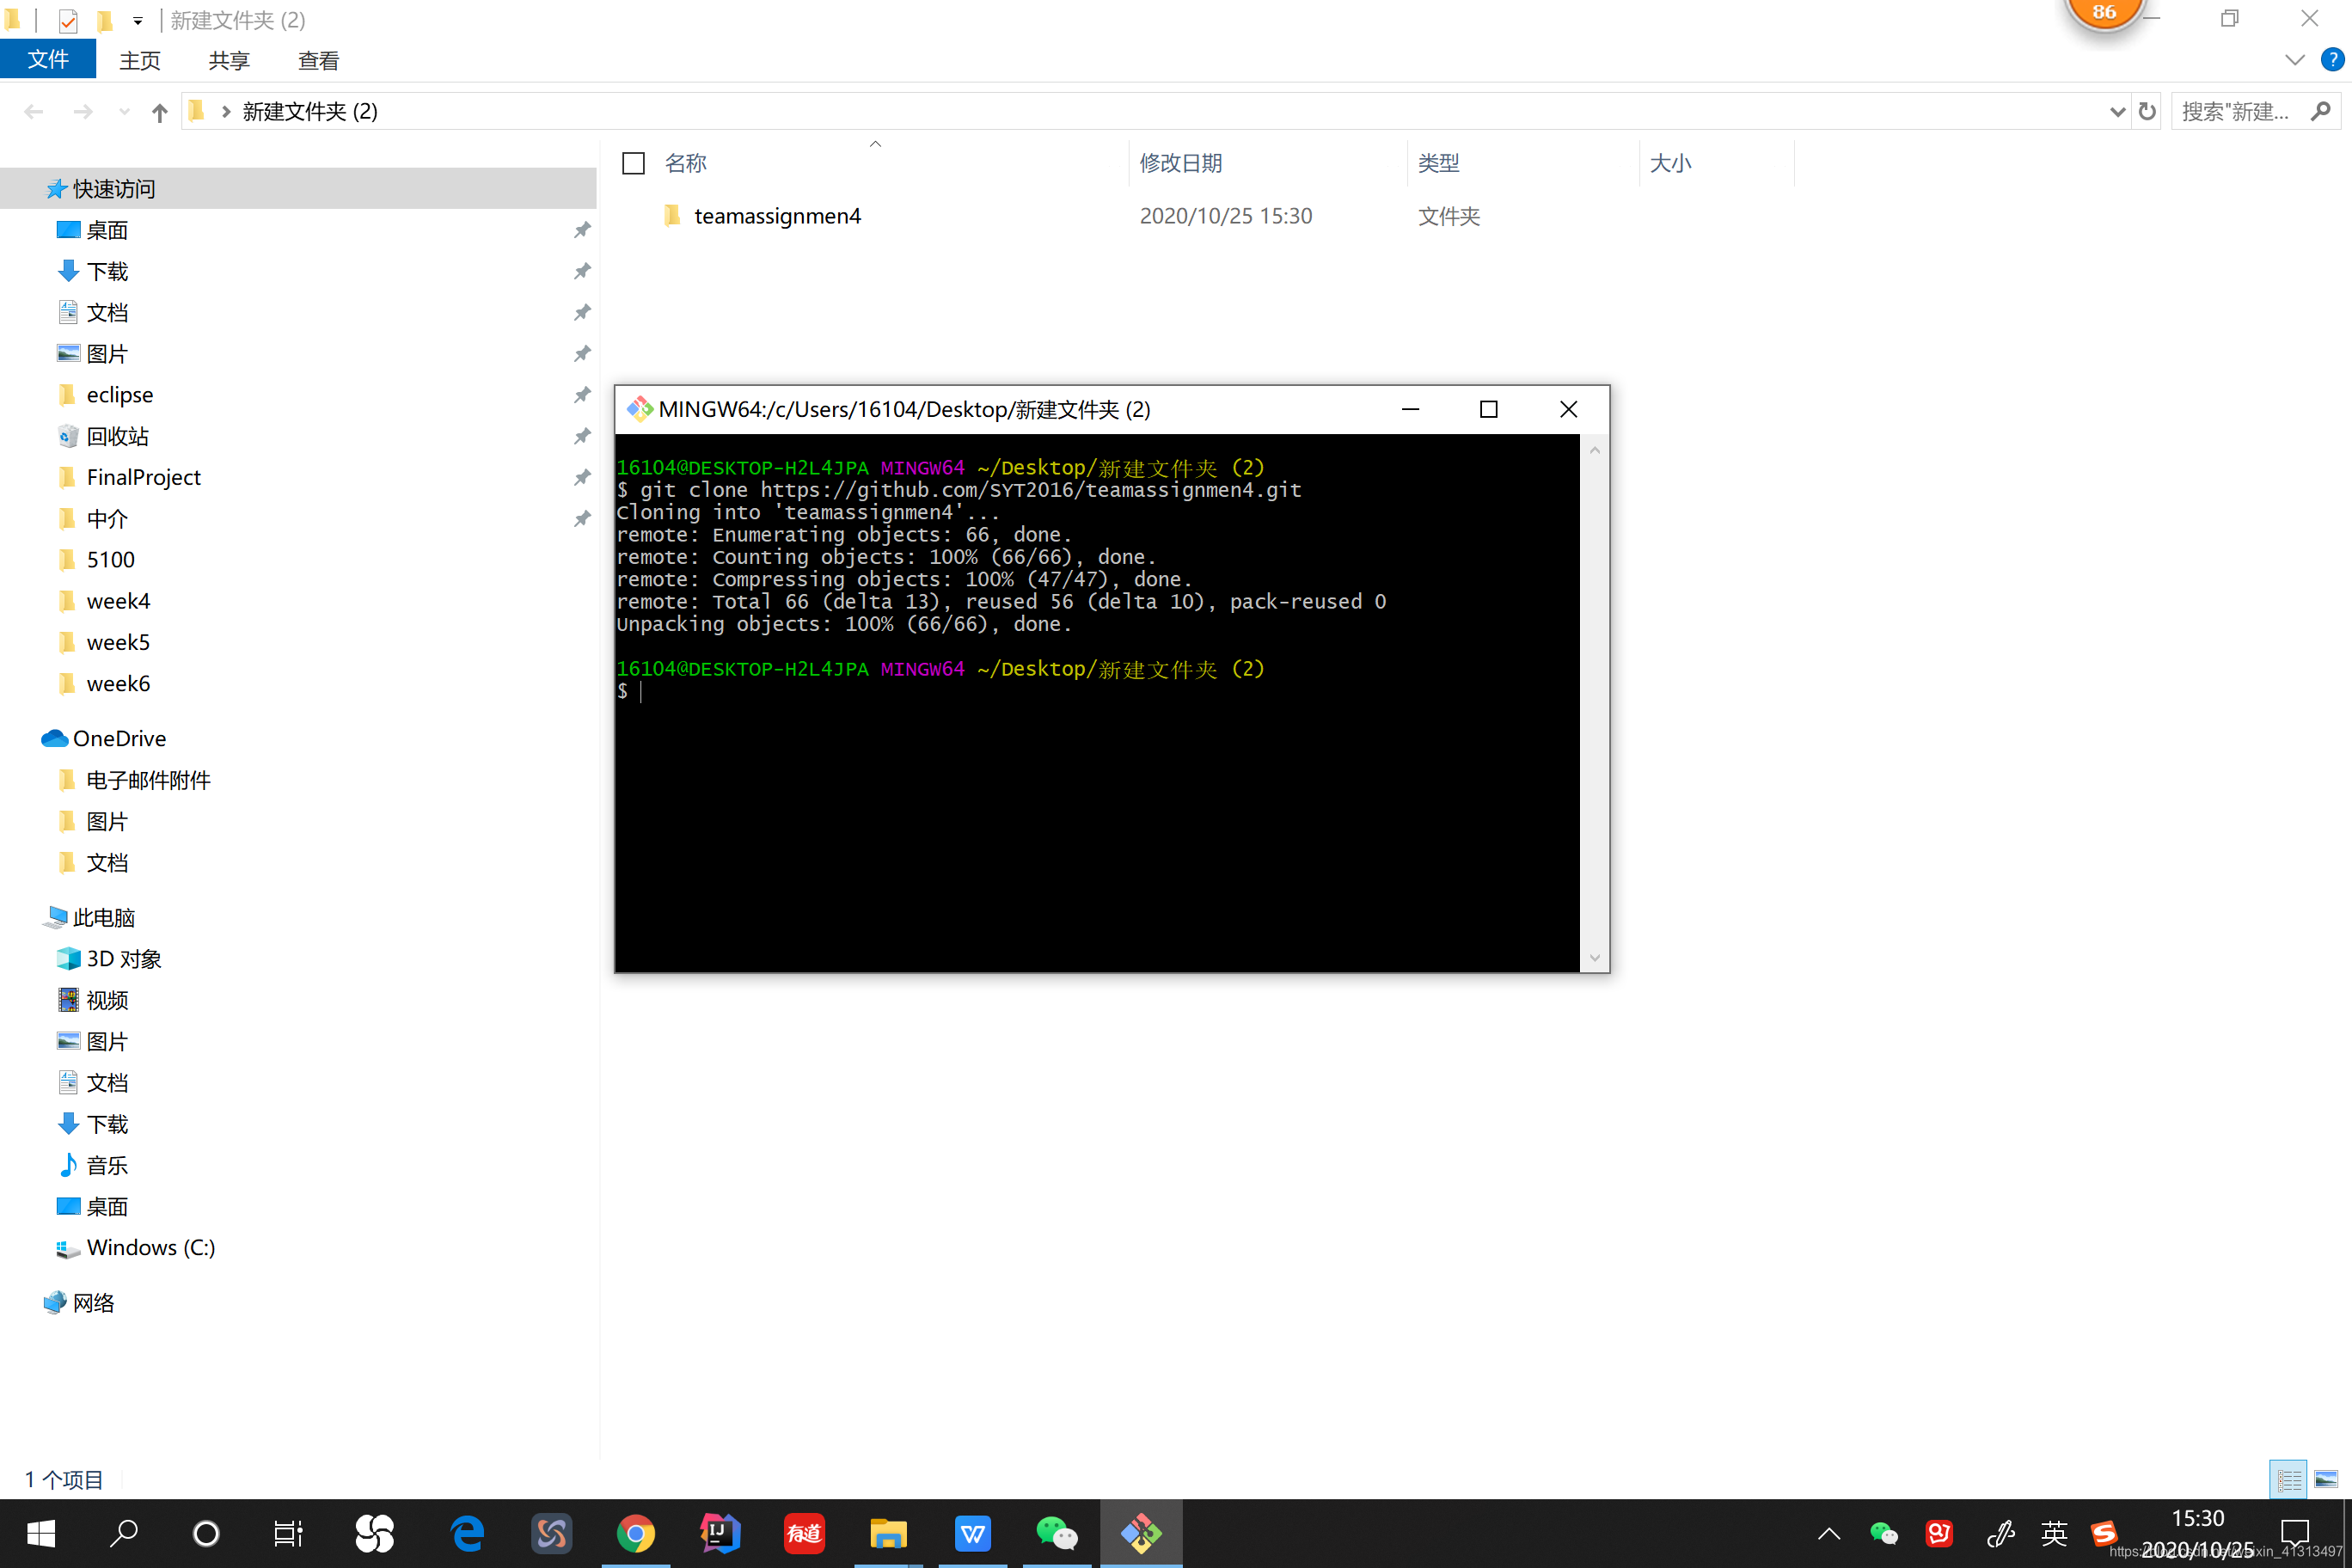Launch Microsoft Edge from taskbar
The image size is (2352, 1568).
click(468, 1533)
